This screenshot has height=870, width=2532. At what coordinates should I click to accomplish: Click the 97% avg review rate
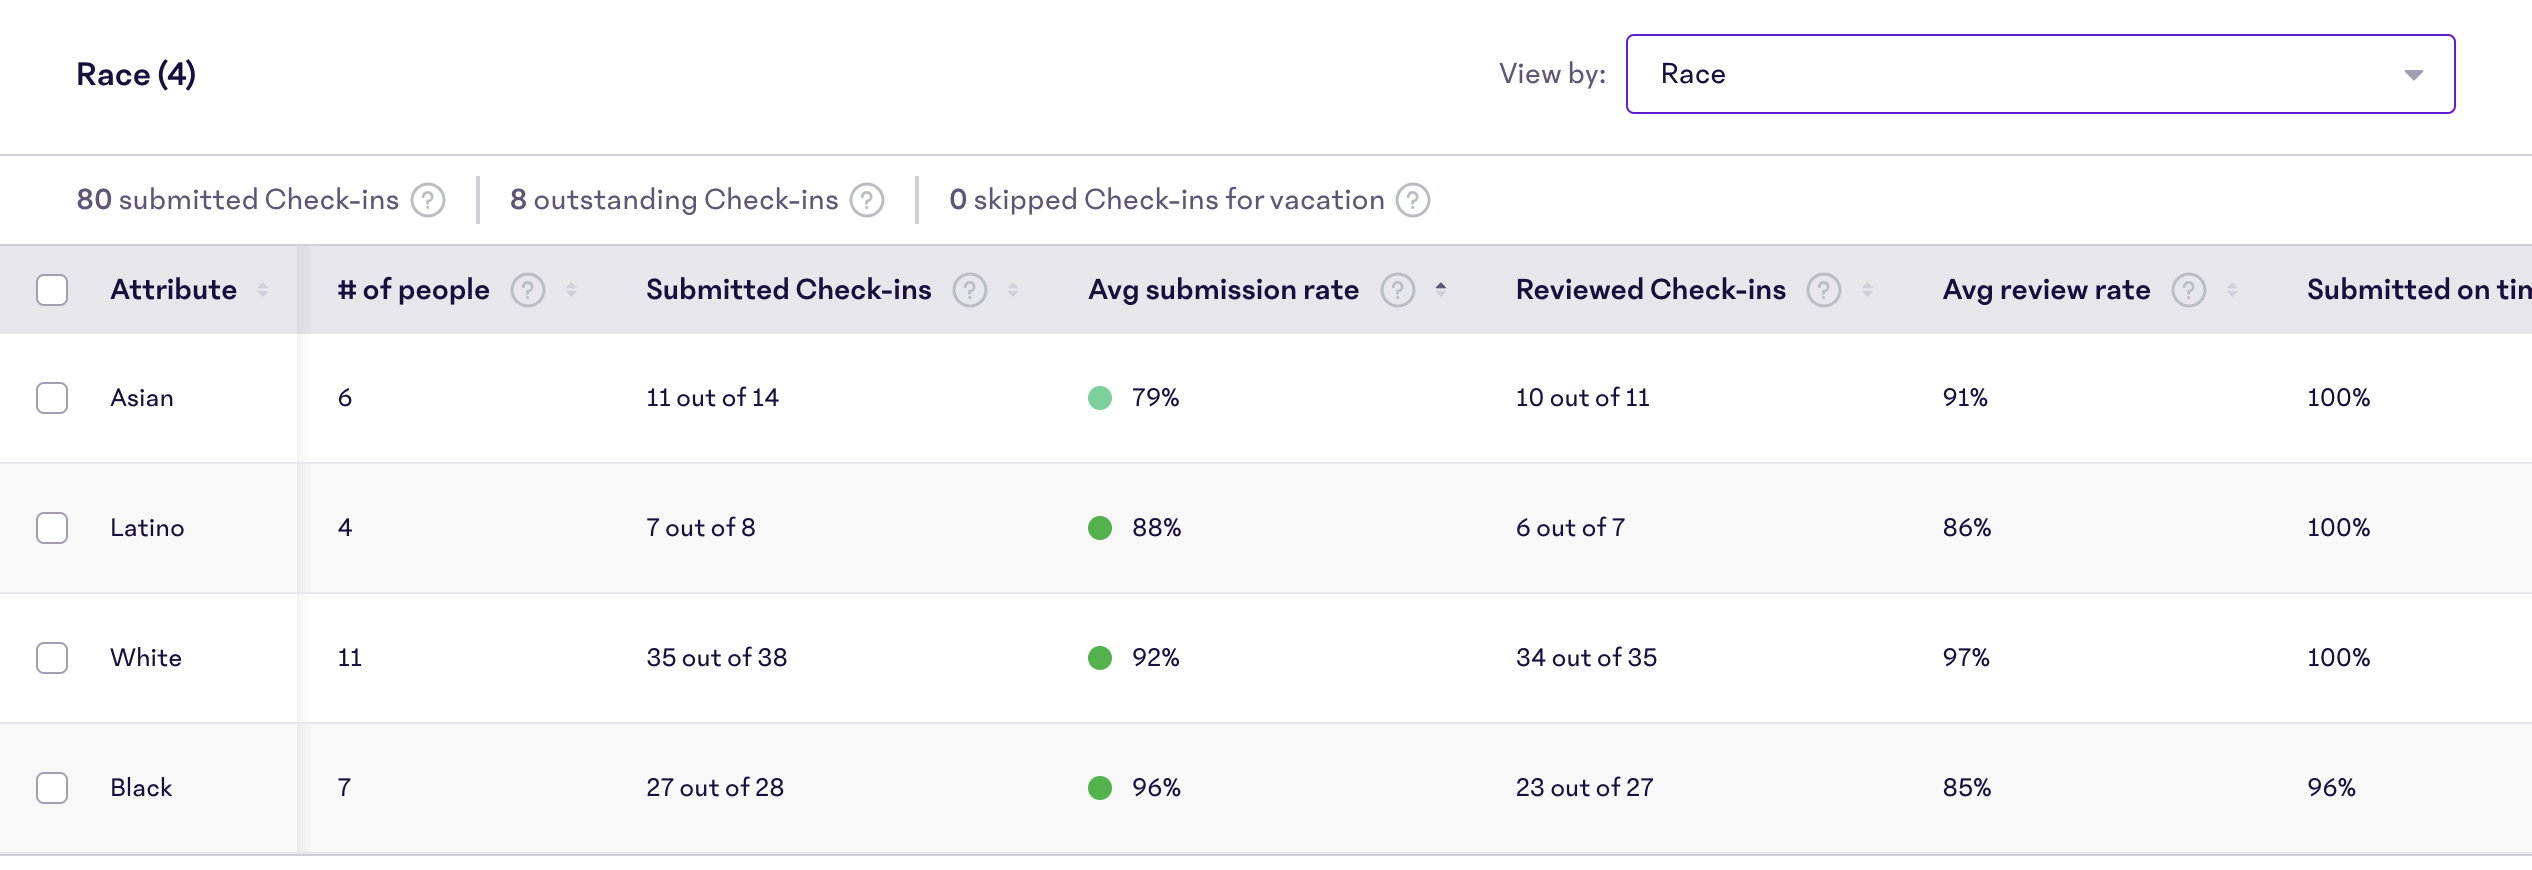[1966, 658]
